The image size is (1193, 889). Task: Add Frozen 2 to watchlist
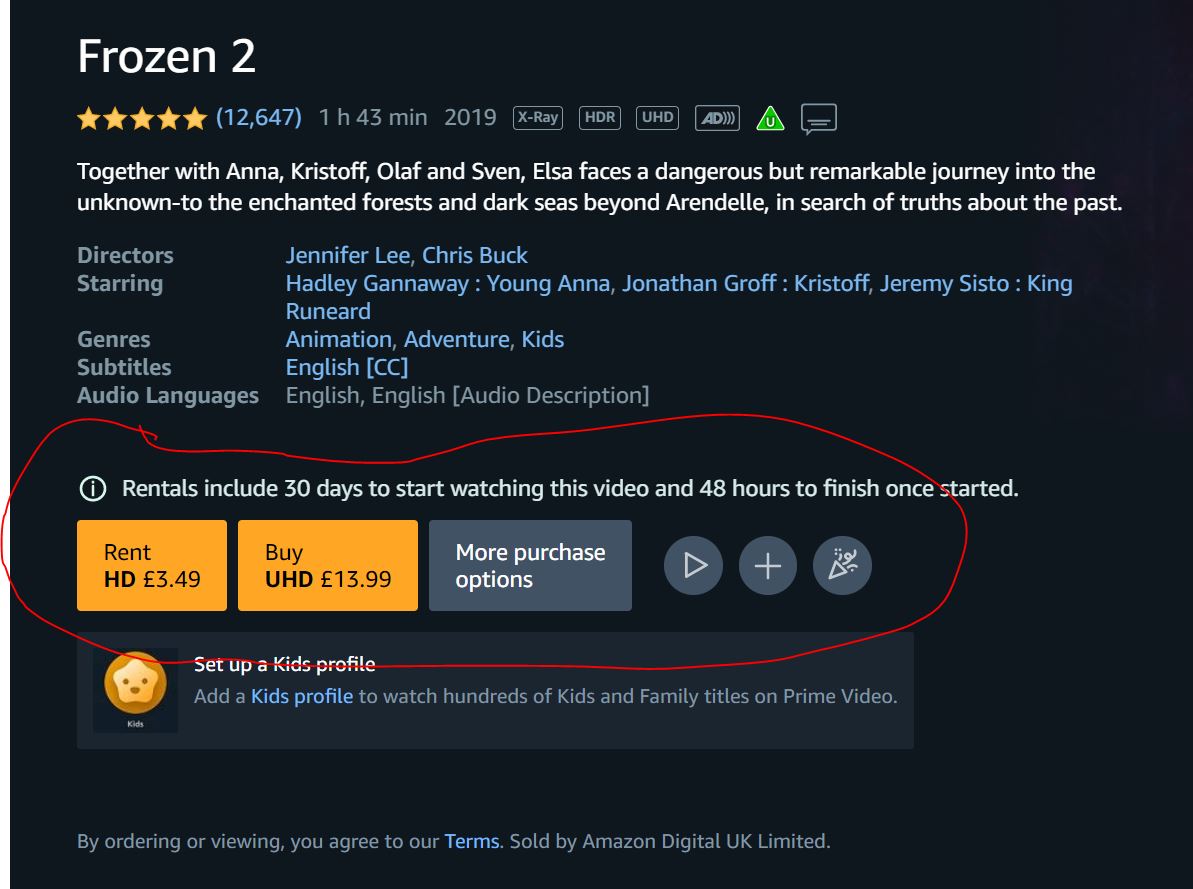tap(767, 566)
